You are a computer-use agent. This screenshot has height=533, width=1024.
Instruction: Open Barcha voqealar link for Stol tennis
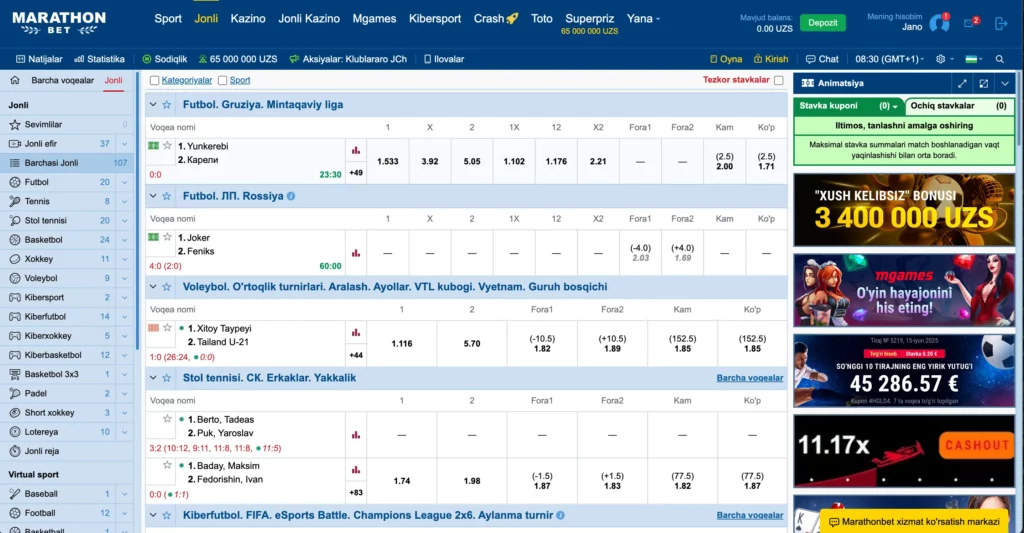(749, 378)
